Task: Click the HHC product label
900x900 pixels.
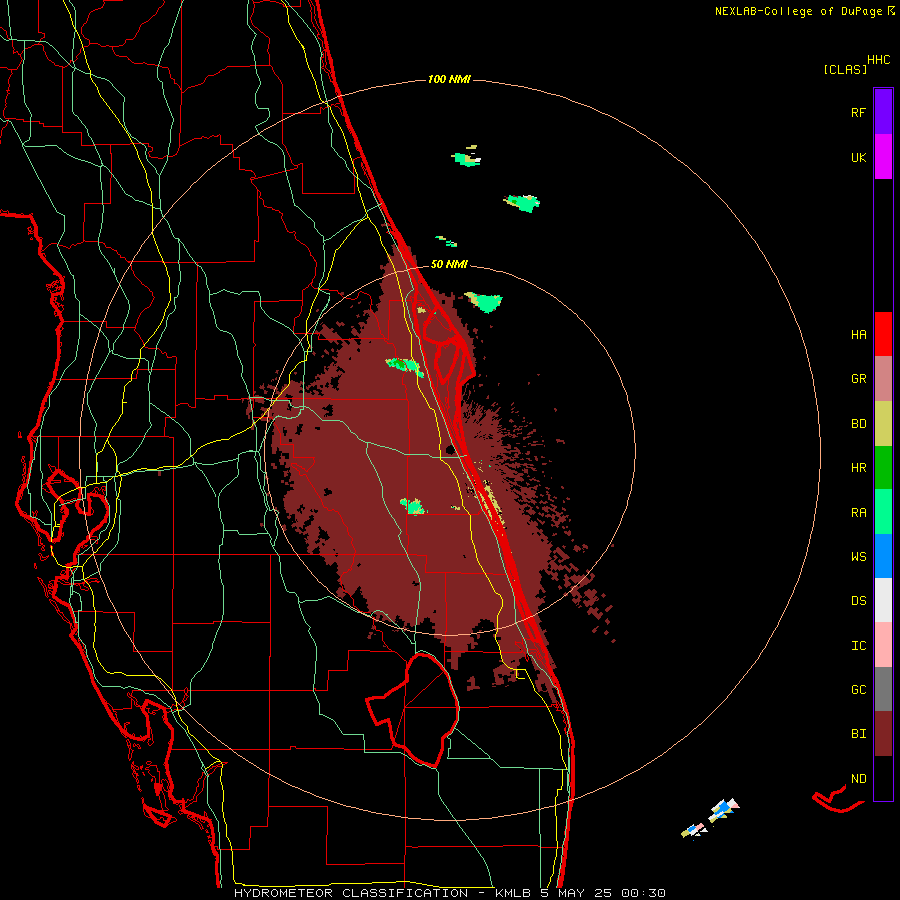Action: (x=879, y=60)
